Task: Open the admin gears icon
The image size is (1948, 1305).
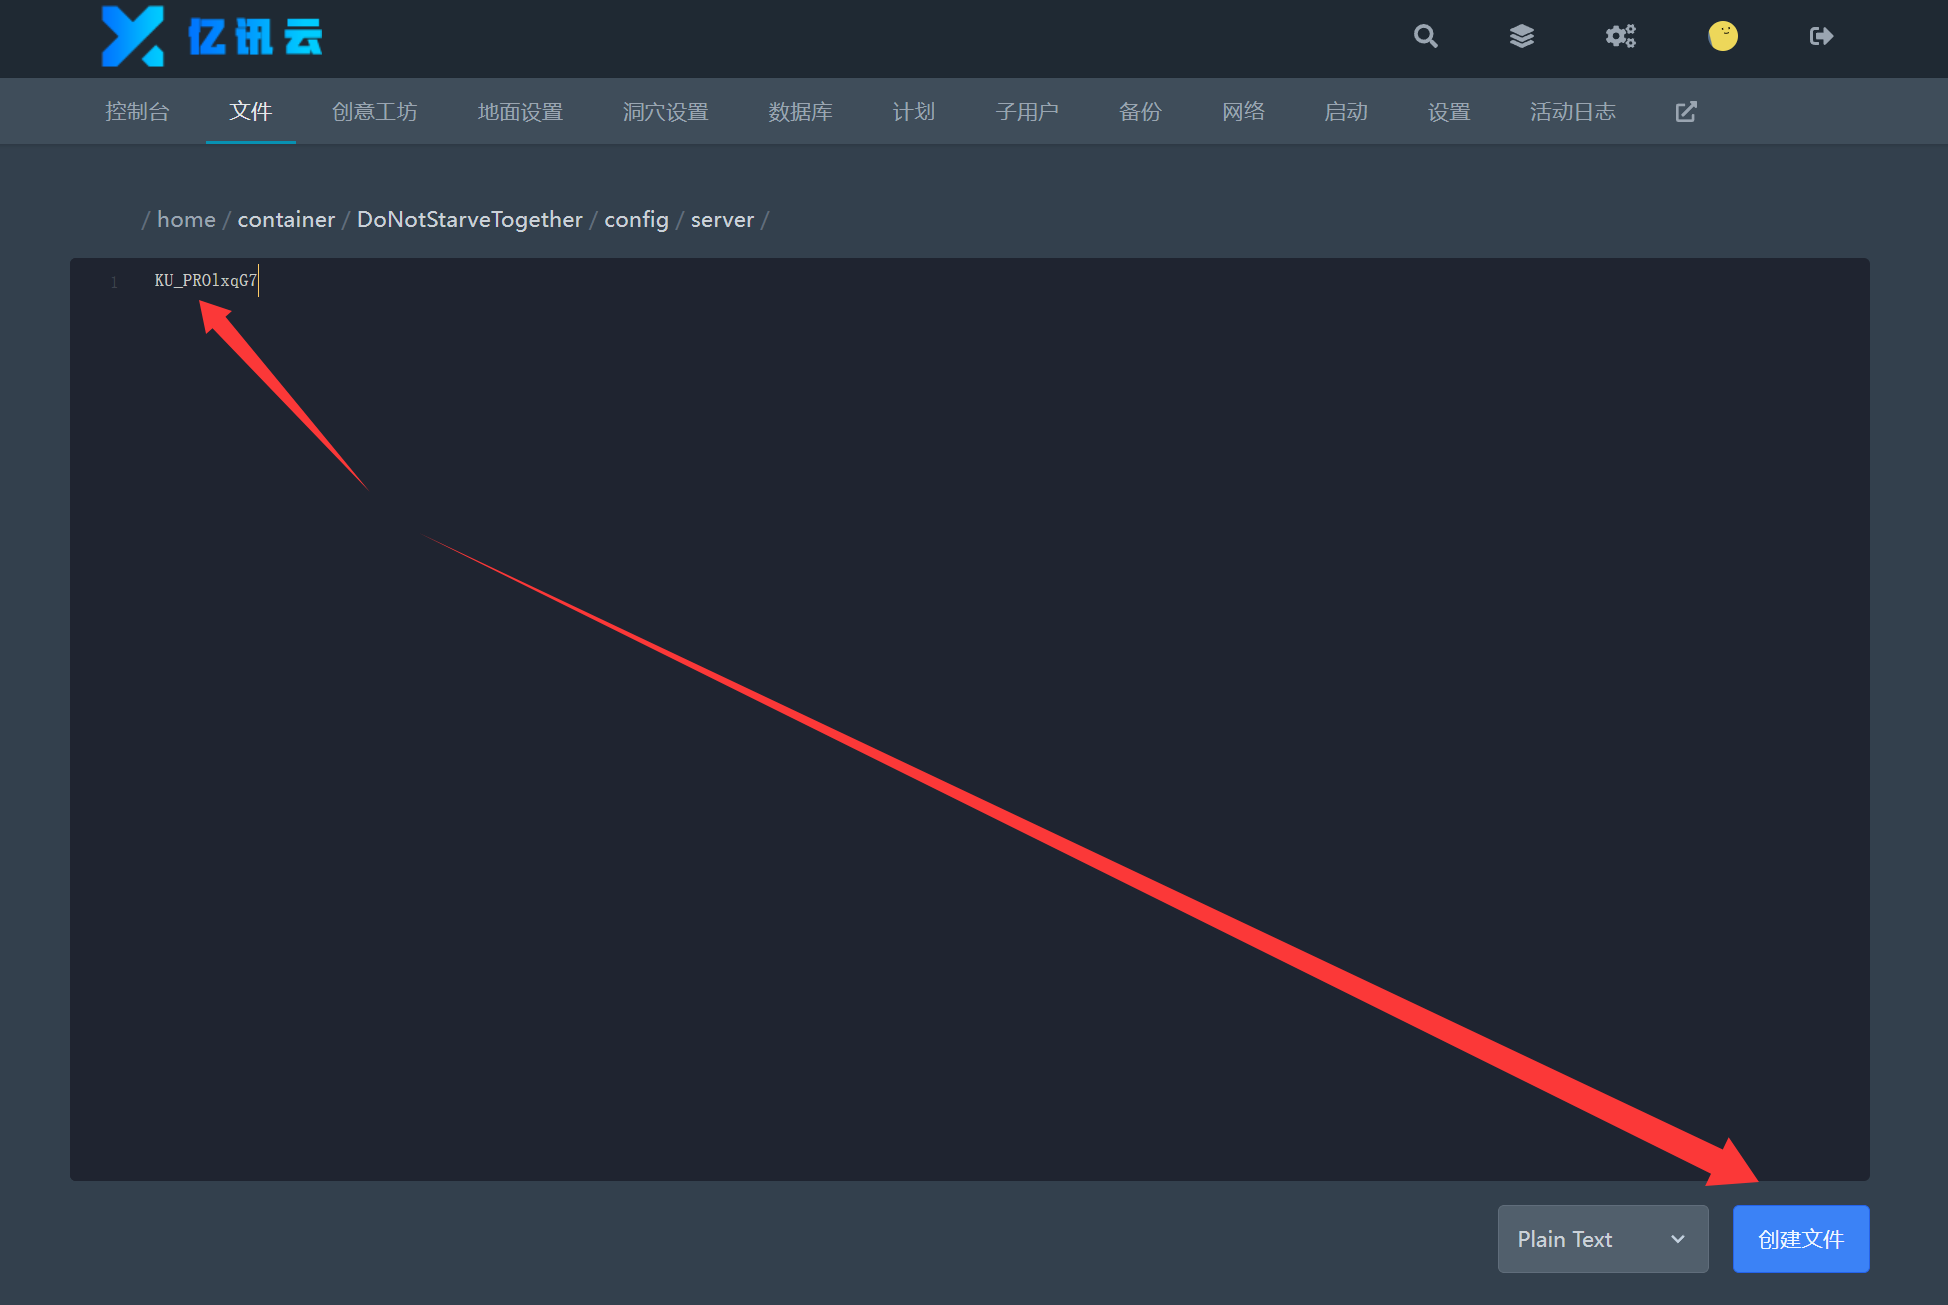Action: 1620,37
